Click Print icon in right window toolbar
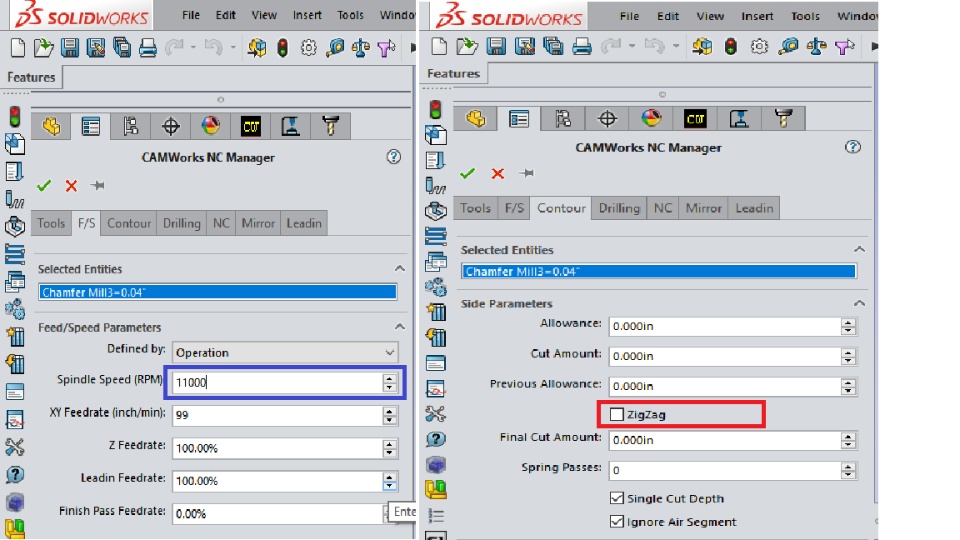 coord(582,46)
